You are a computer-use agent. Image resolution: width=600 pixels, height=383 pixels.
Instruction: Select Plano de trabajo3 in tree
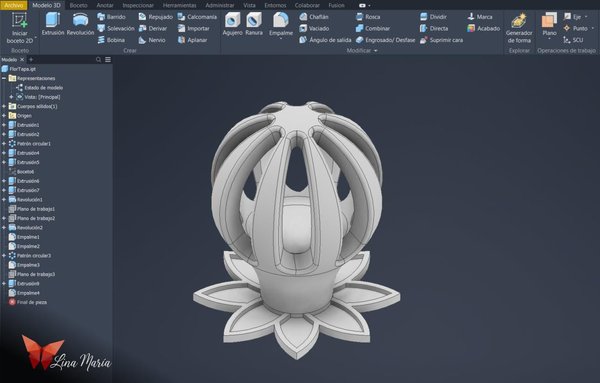coord(32,274)
